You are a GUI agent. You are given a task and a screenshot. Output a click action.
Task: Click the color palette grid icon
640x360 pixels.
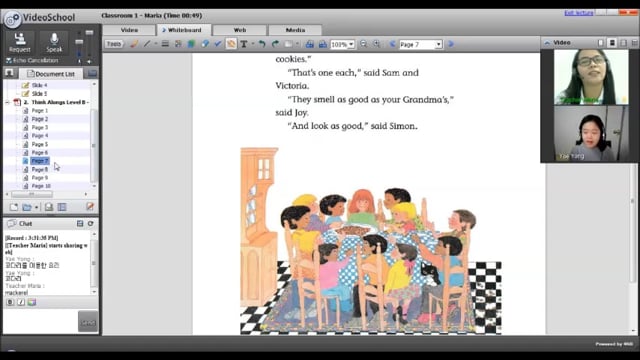click(x=178, y=44)
